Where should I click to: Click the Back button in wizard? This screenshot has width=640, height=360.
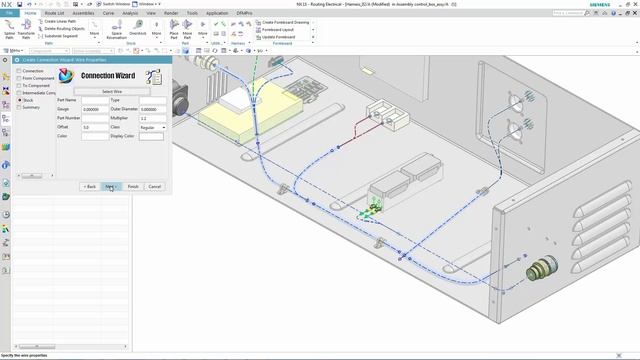click(x=89, y=187)
